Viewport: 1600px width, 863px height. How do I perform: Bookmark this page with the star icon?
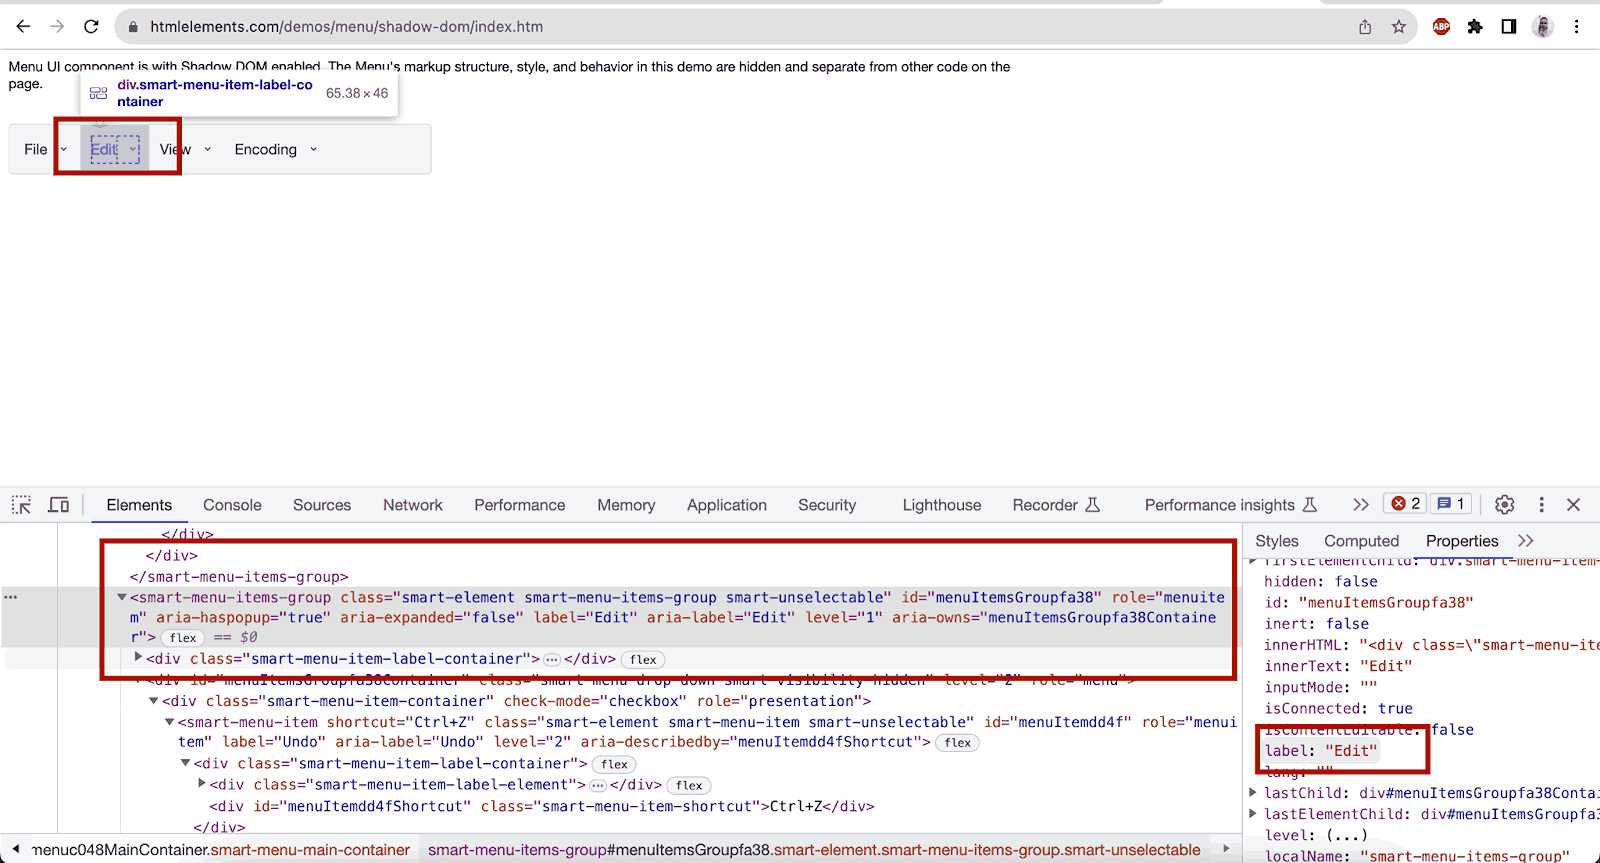coord(1399,27)
